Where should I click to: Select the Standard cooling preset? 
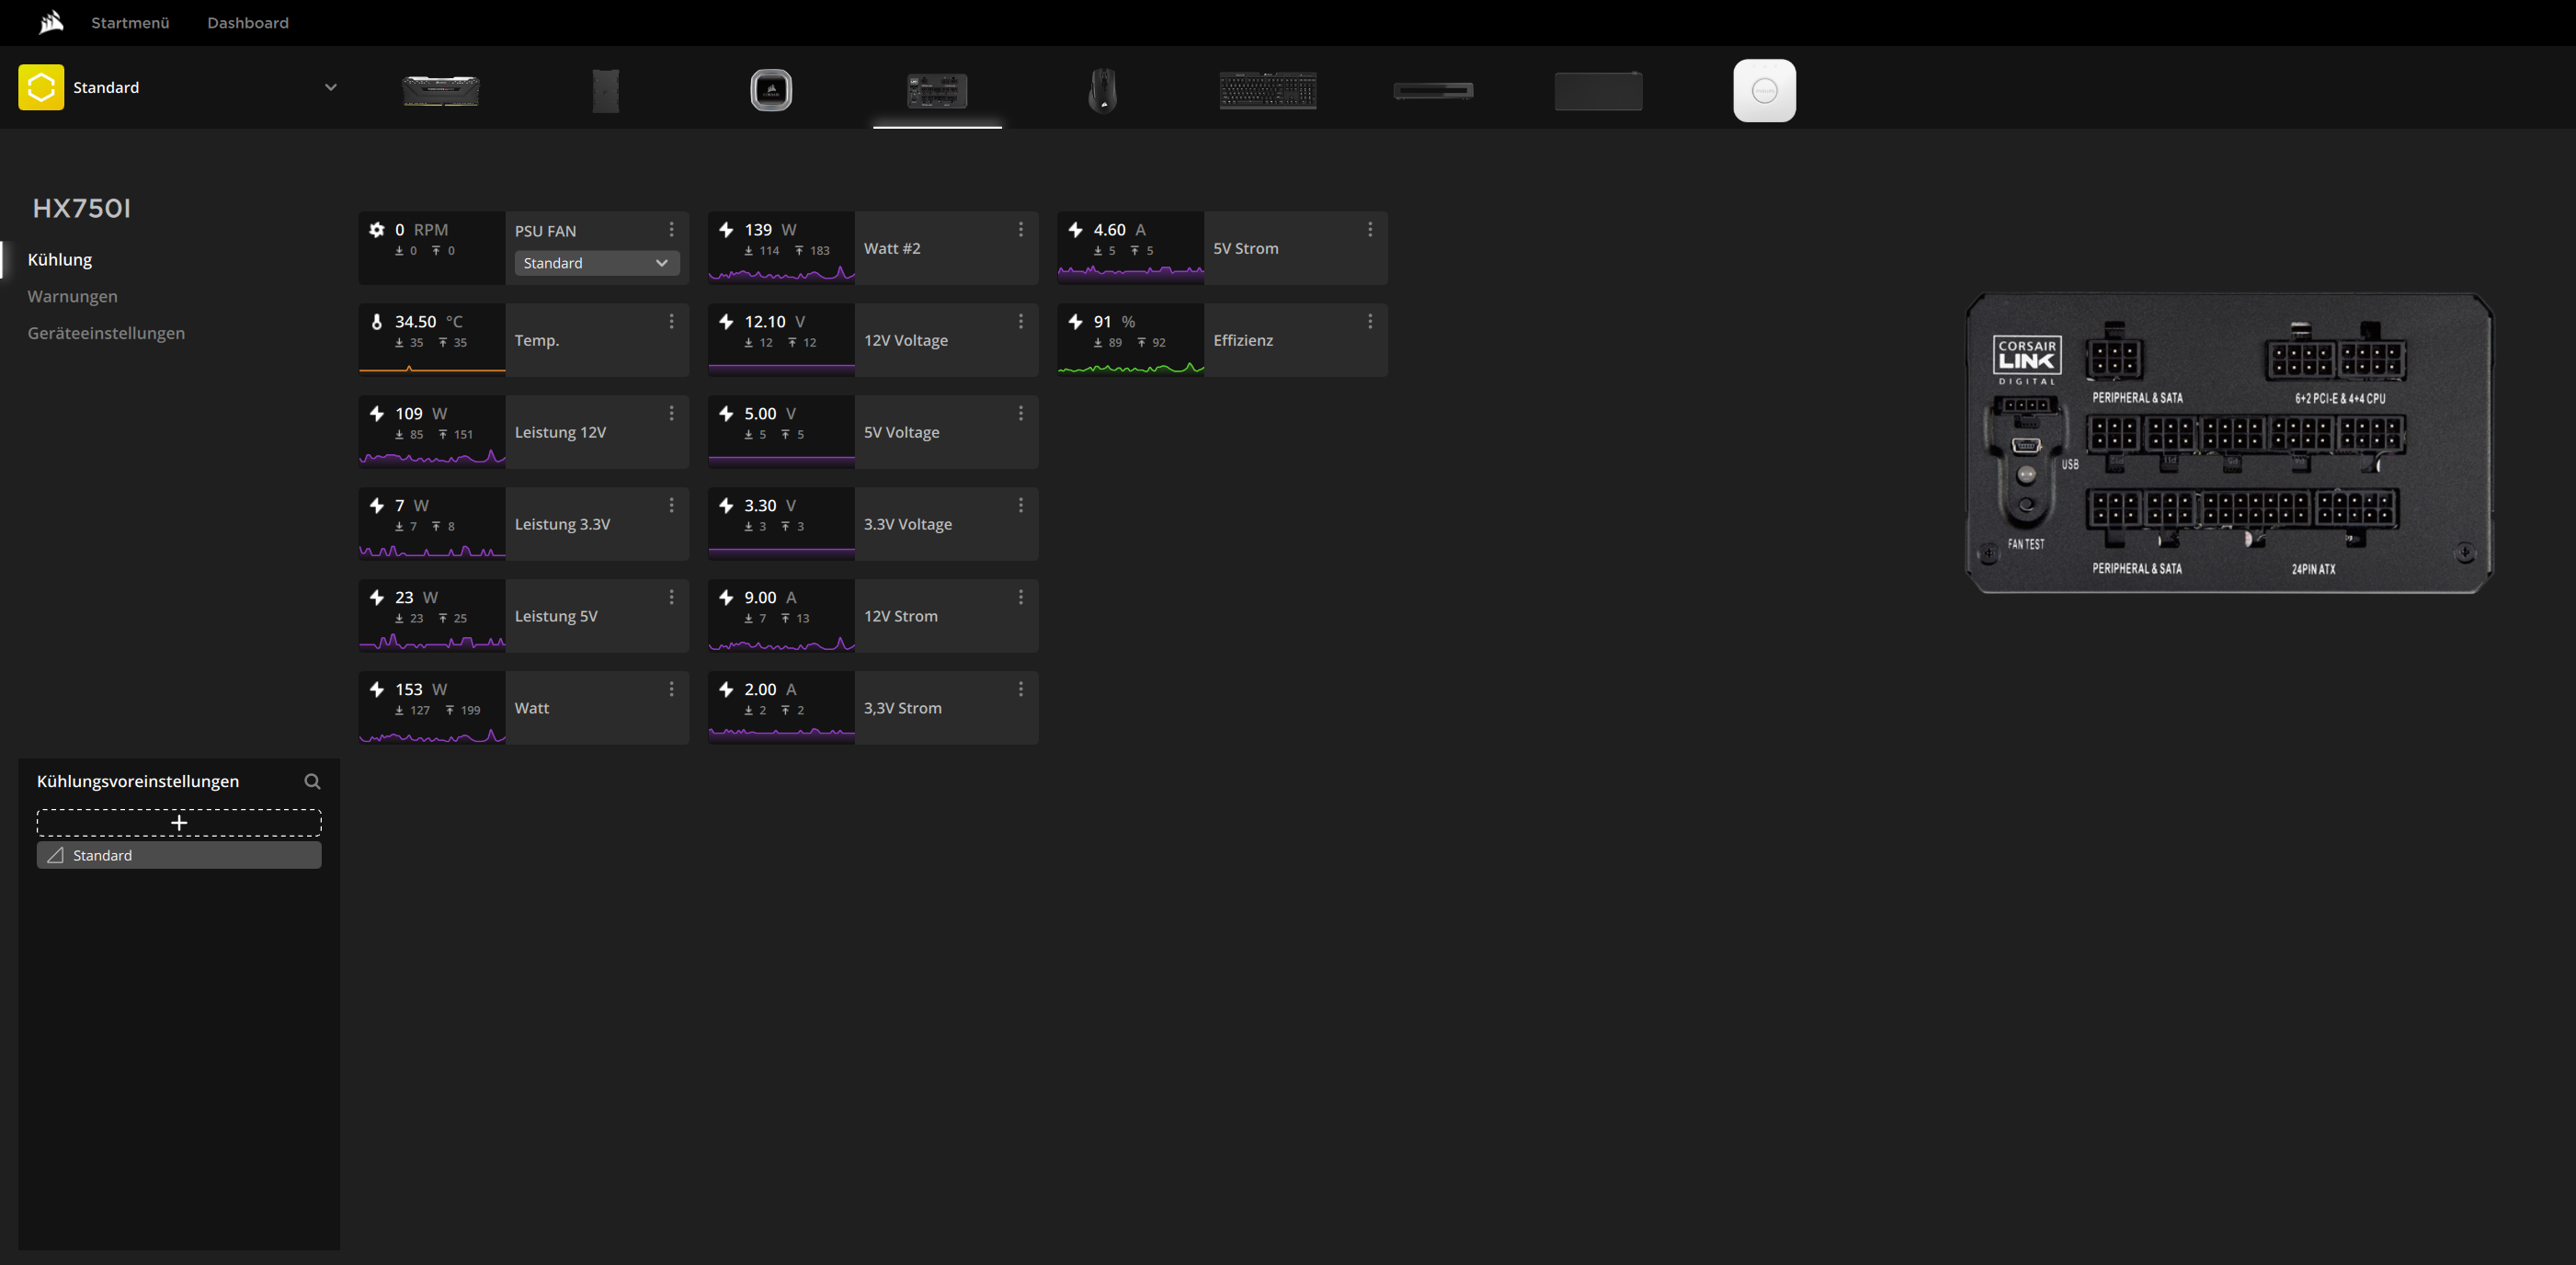[179, 855]
